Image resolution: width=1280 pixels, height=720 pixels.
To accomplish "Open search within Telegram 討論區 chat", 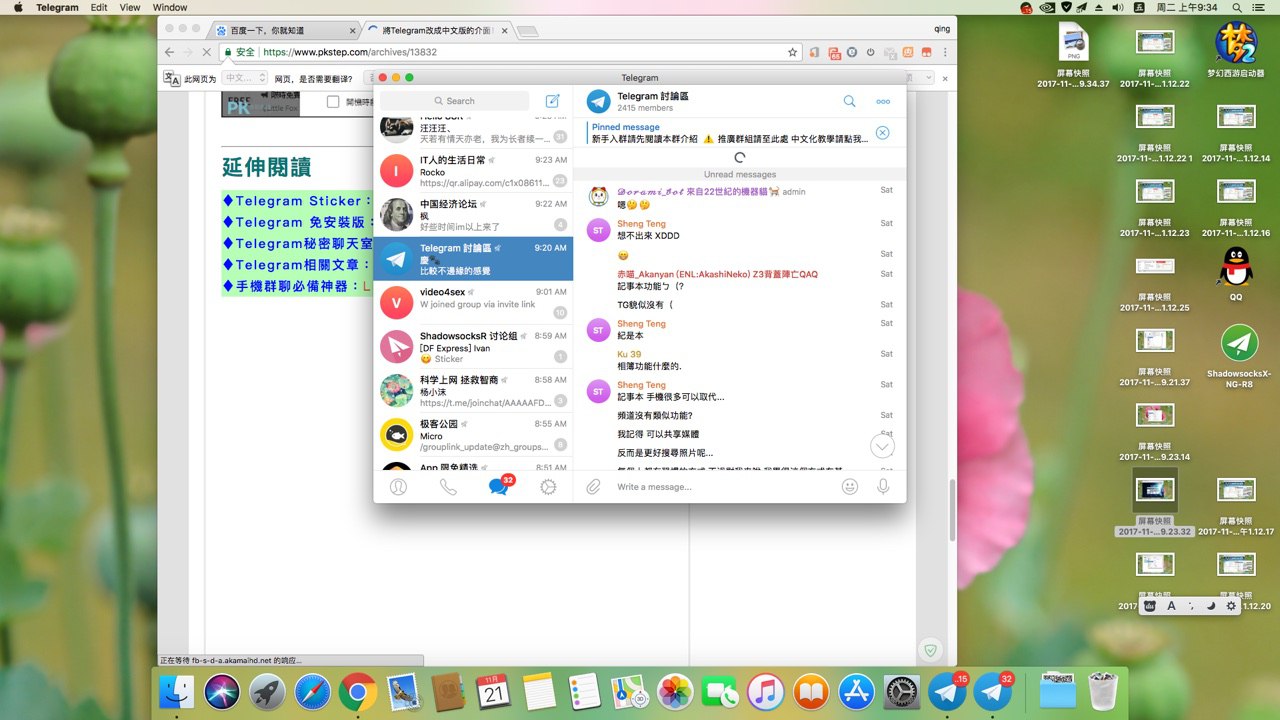I will click(x=849, y=101).
